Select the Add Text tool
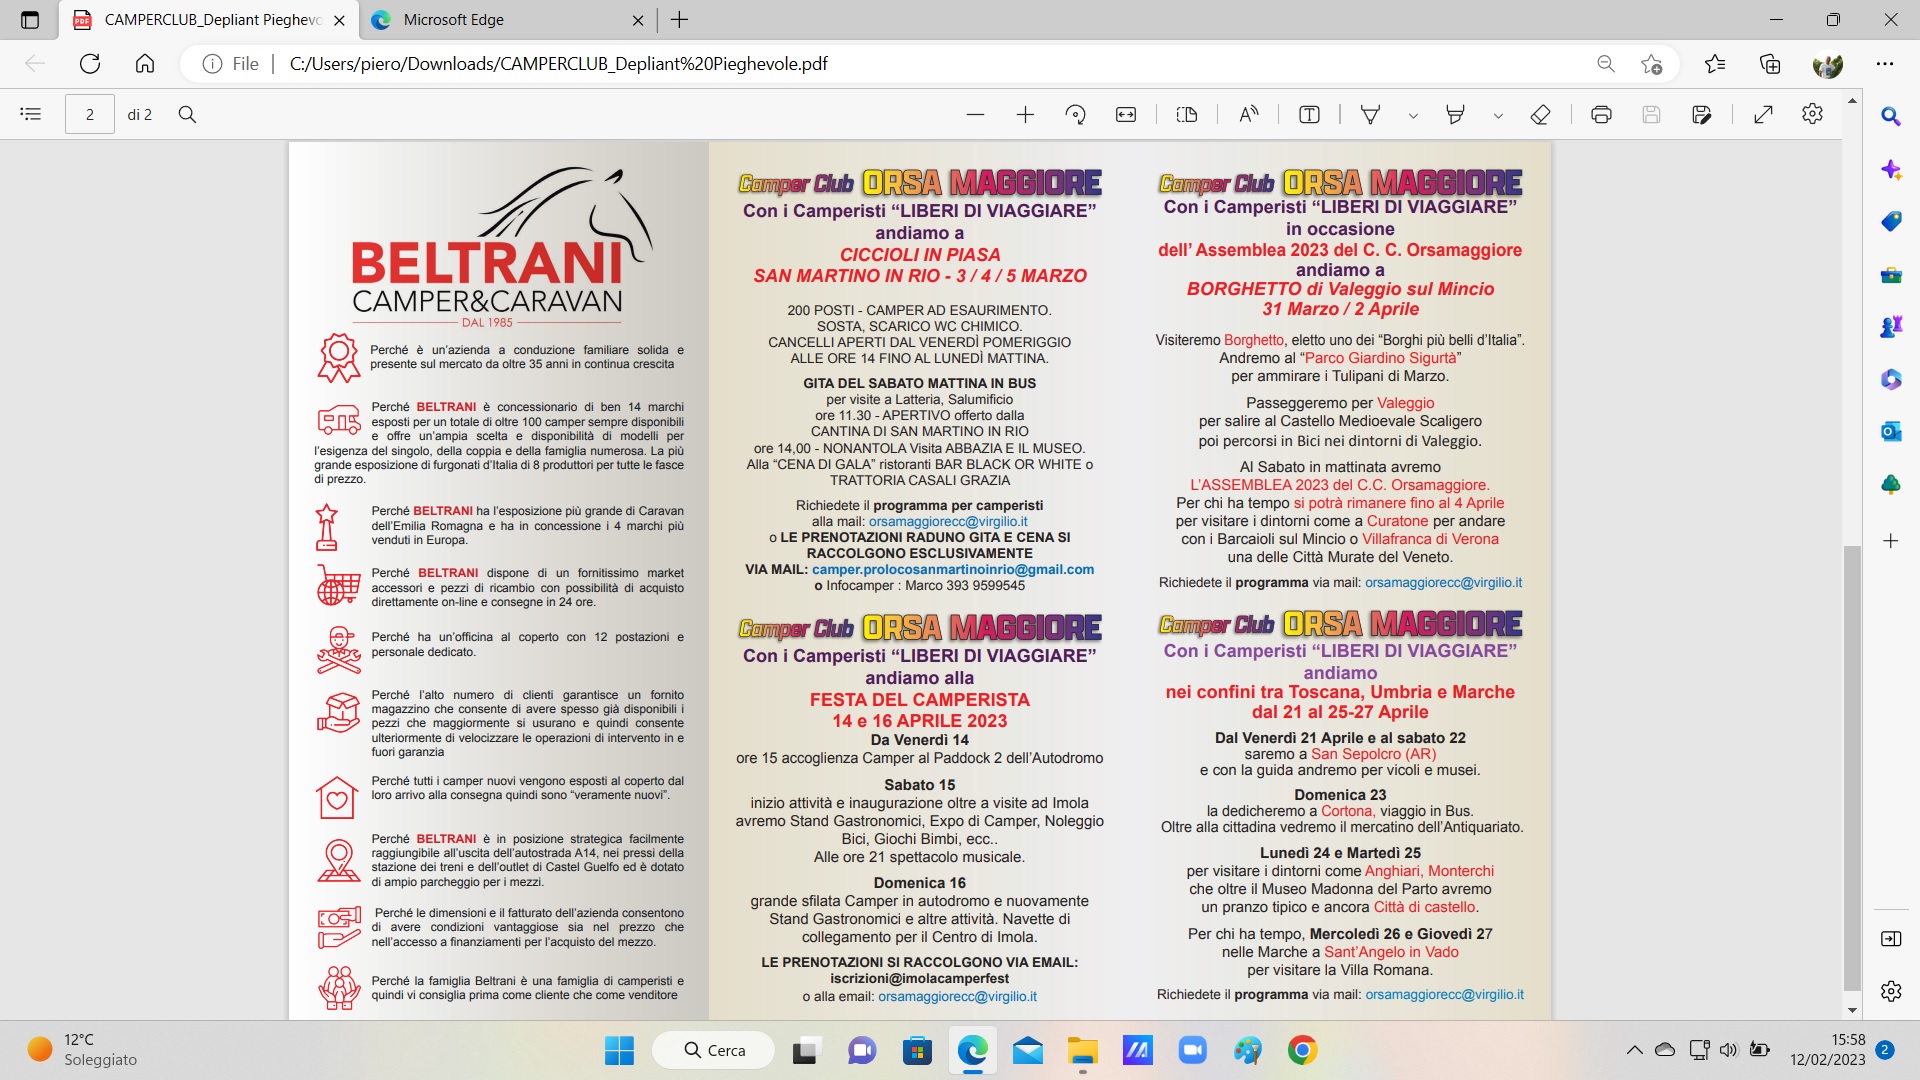Viewport: 1920px width, 1080px height. click(1309, 115)
